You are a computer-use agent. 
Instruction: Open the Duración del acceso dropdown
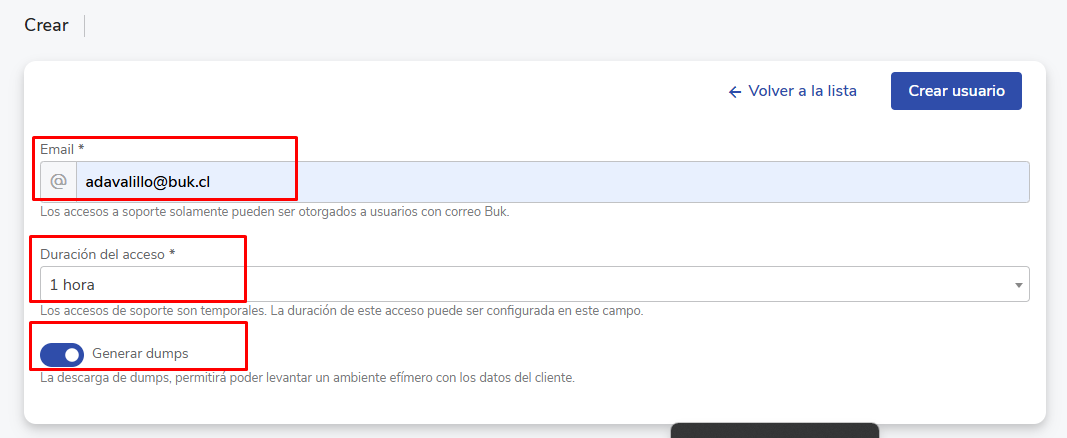(534, 284)
